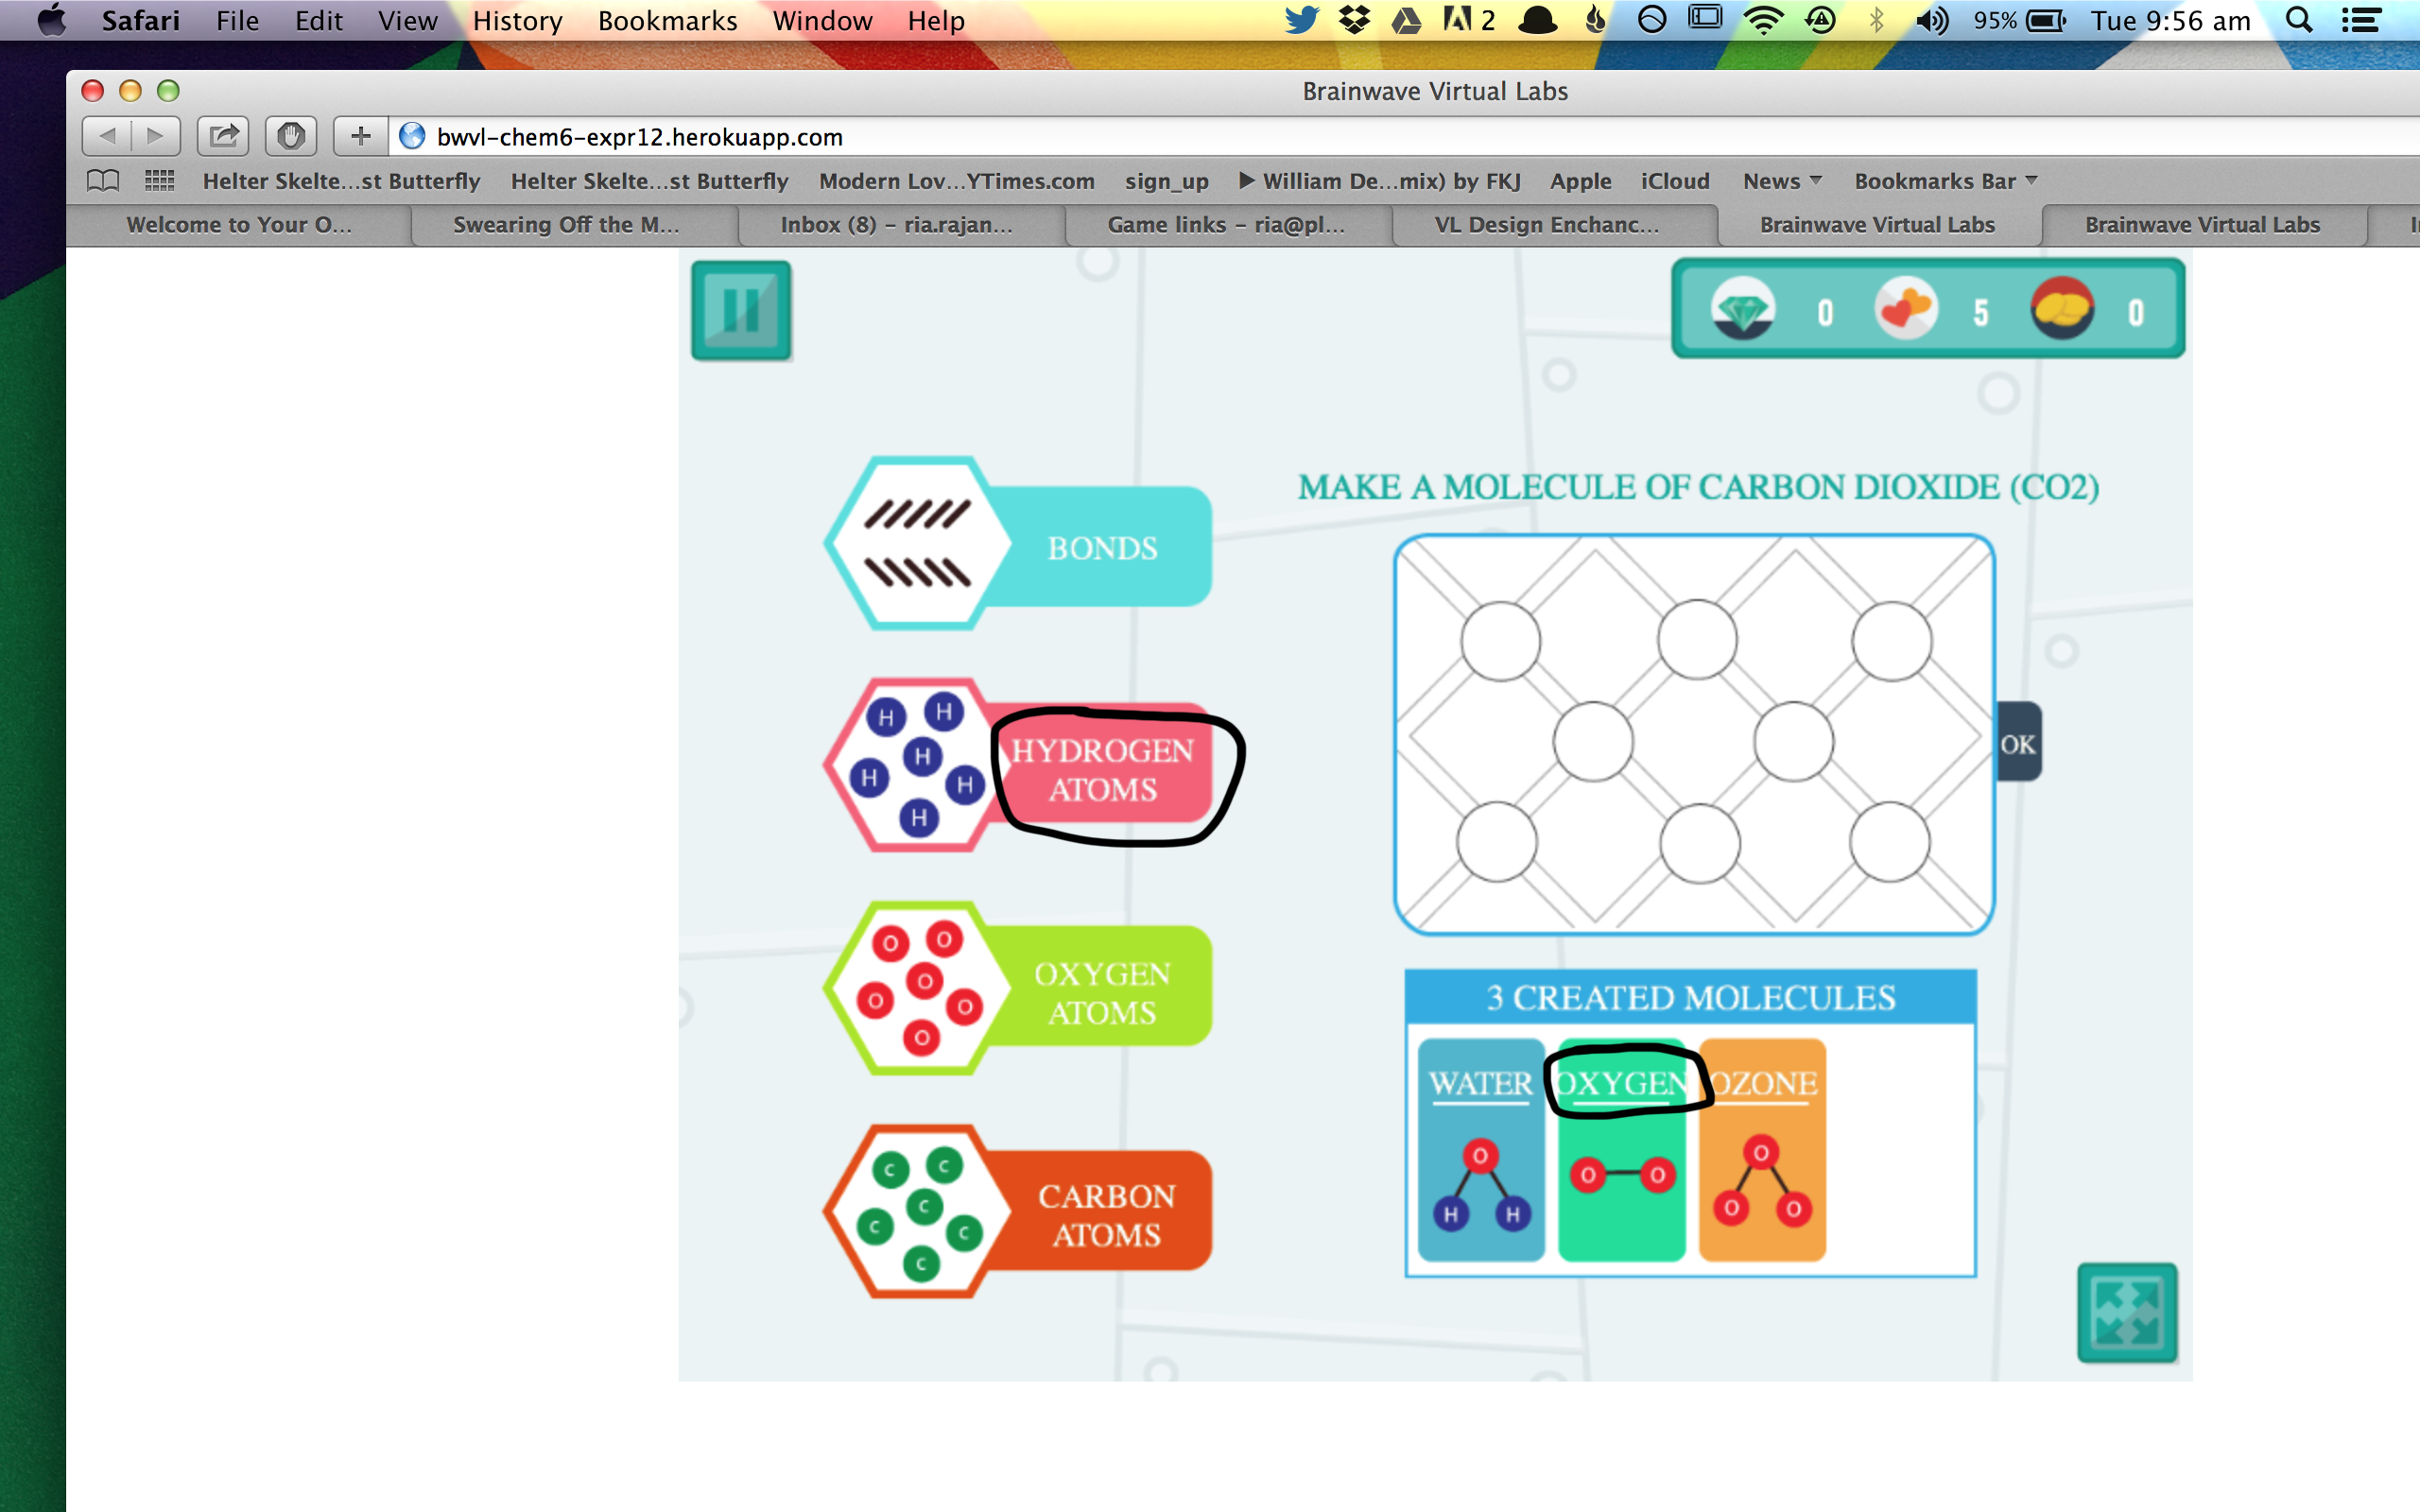Click the Dropbox menu bar icon
This screenshot has width=2420, height=1512.
point(1354,20)
